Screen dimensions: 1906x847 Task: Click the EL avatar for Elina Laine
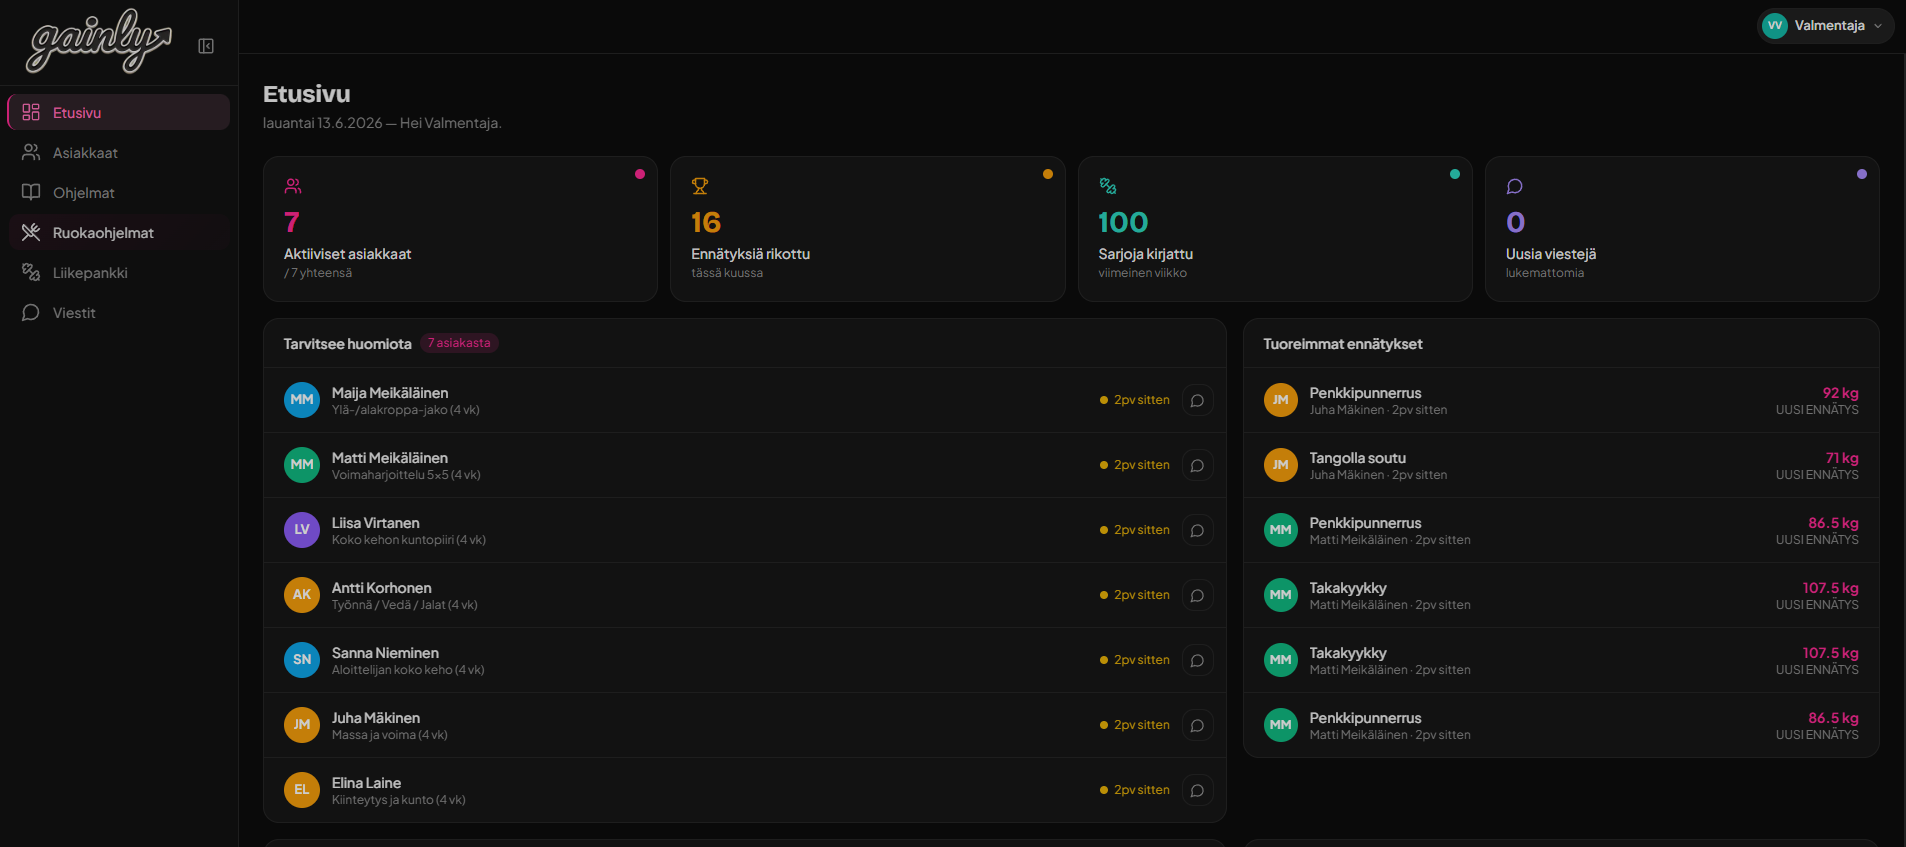(302, 790)
